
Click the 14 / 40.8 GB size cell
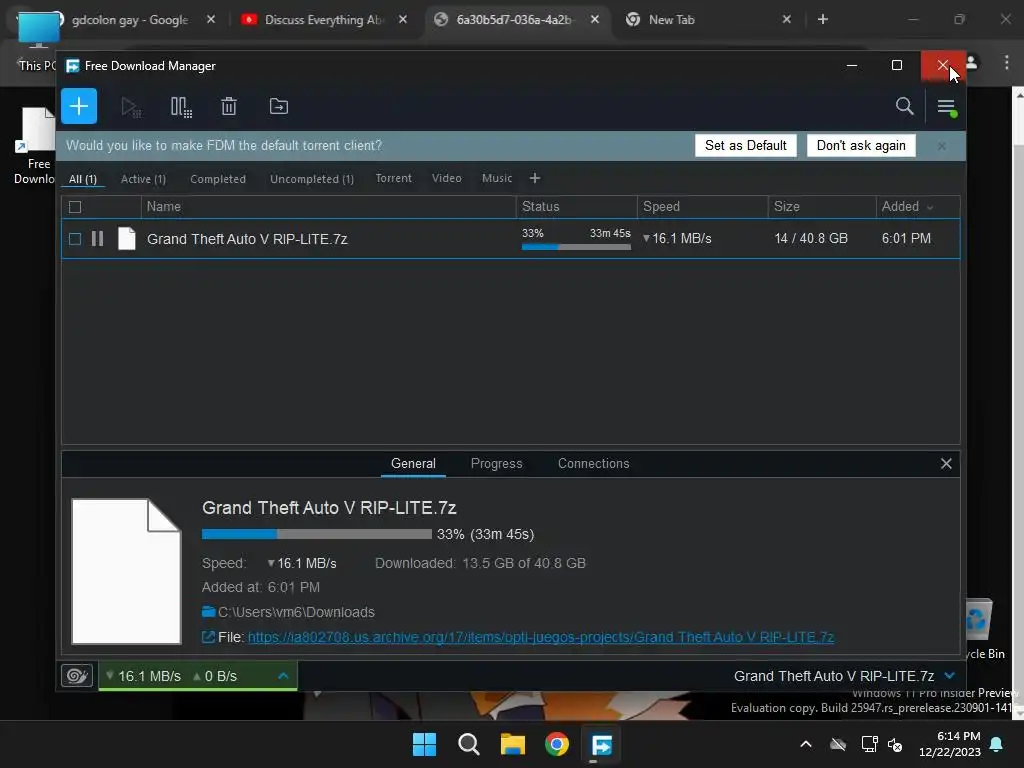[811, 238]
